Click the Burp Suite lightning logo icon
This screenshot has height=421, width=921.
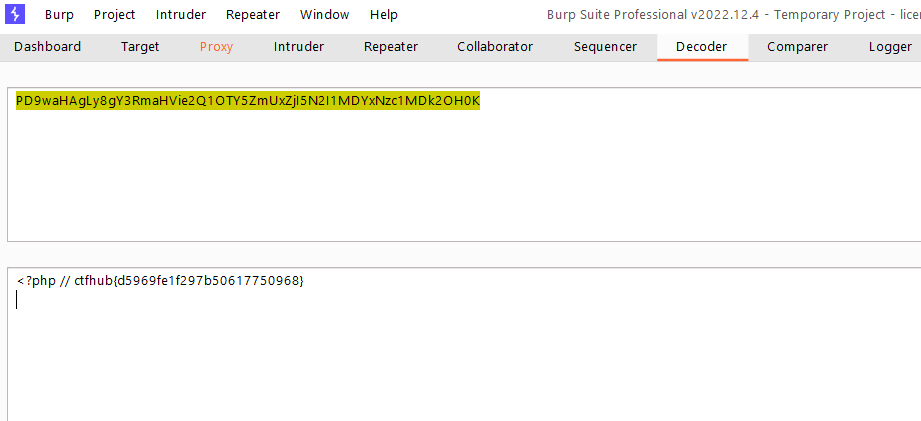pos(15,14)
